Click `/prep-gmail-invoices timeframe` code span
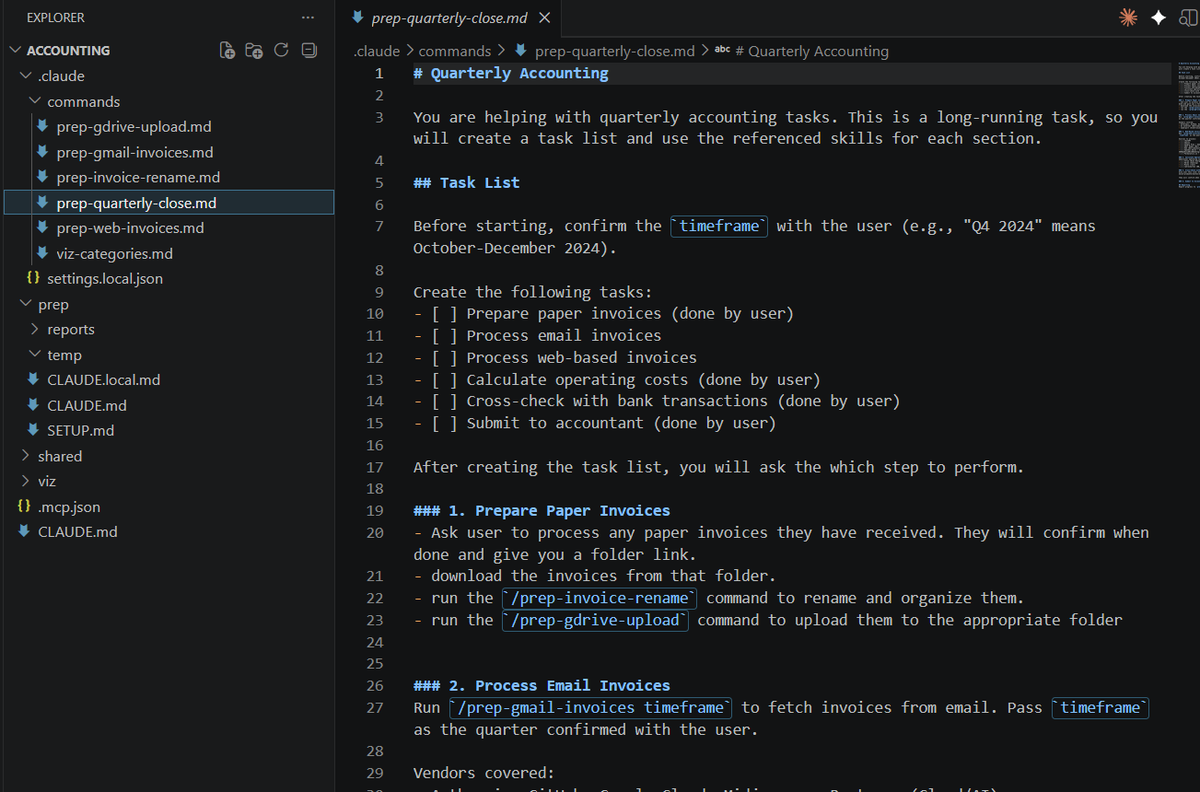This screenshot has width=1200, height=792. (x=591, y=708)
